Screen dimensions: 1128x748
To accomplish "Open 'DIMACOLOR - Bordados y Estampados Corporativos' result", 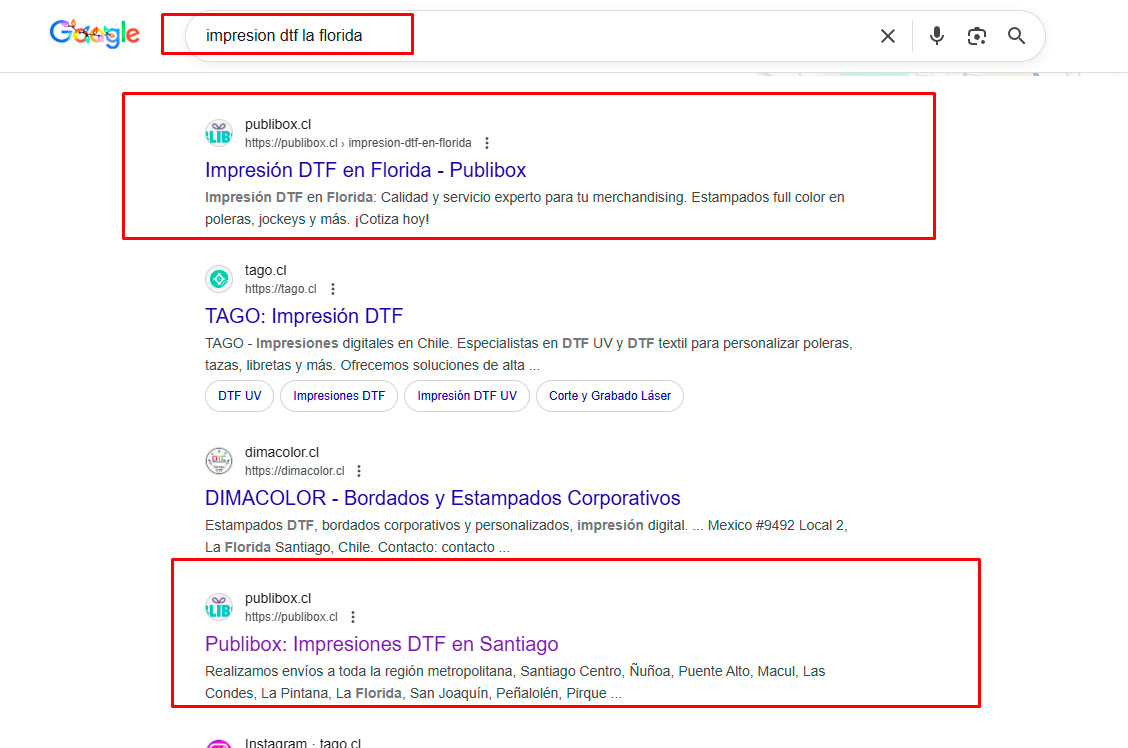I will (442, 498).
